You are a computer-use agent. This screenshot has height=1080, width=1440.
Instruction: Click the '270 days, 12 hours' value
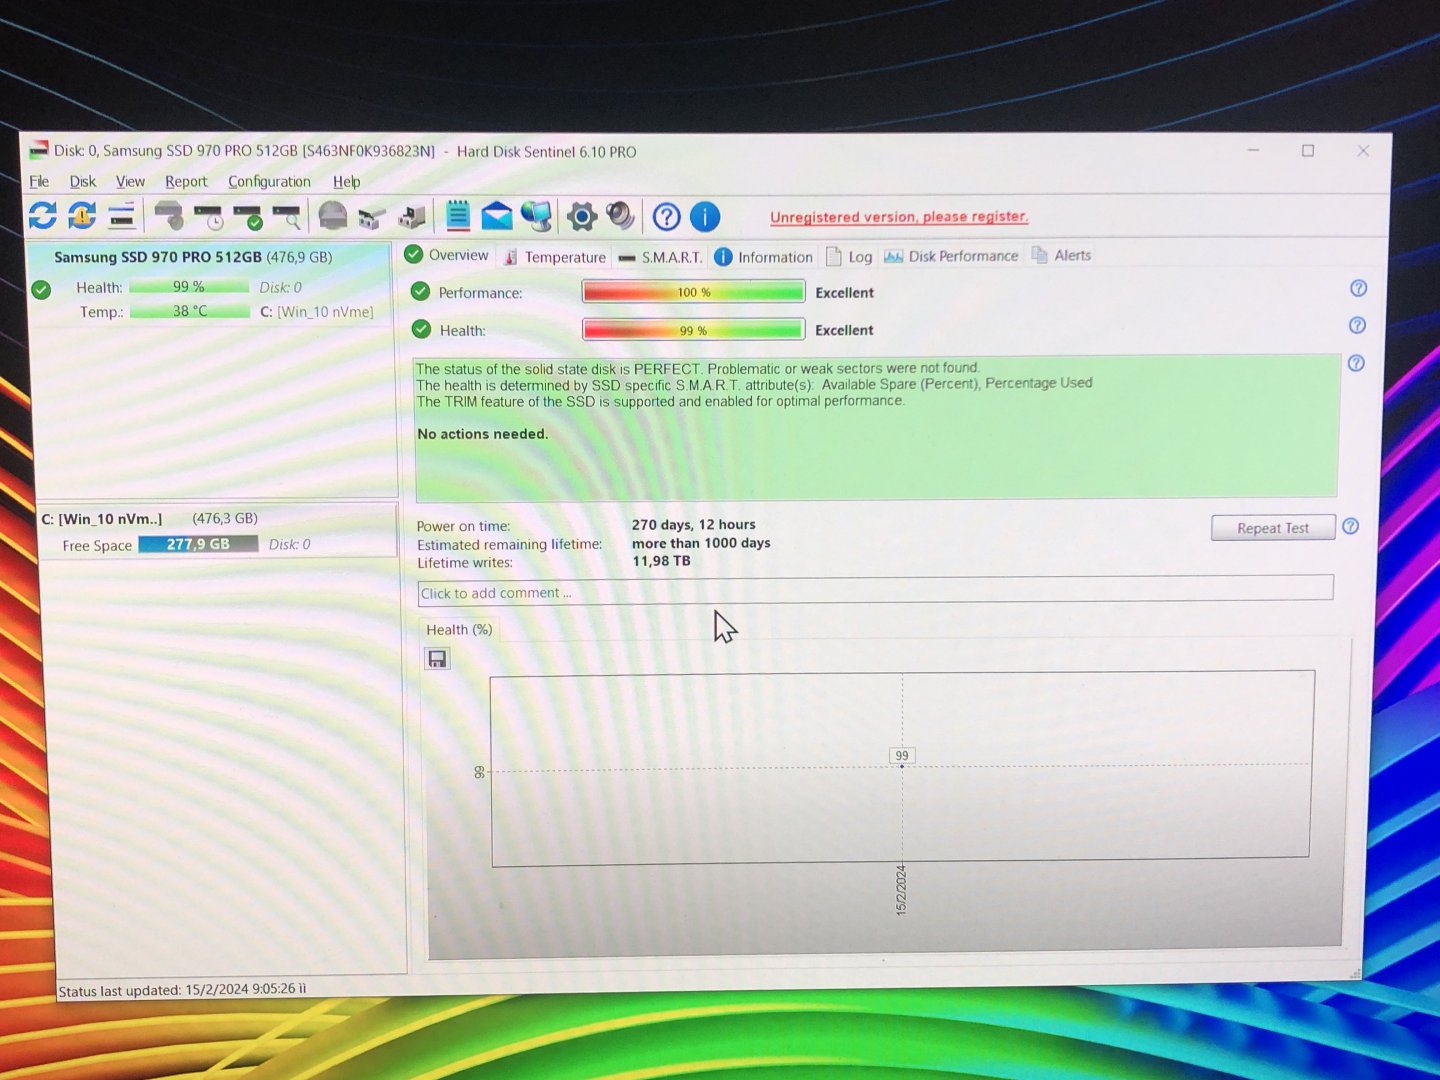pyautogui.click(x=694, y=524)
